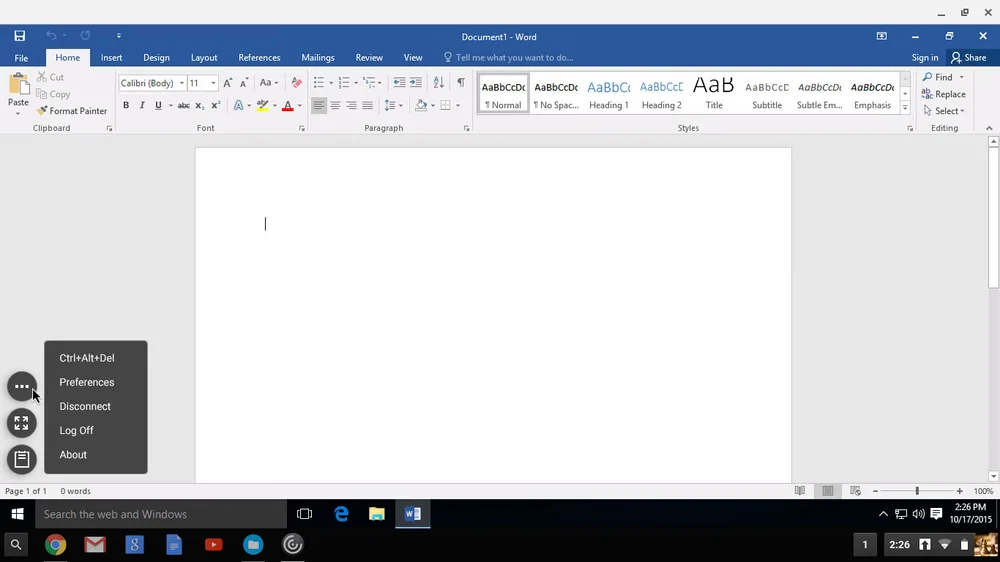
Task: Increase font size with Grow Font icon
Action: click(x=227, y=83)
